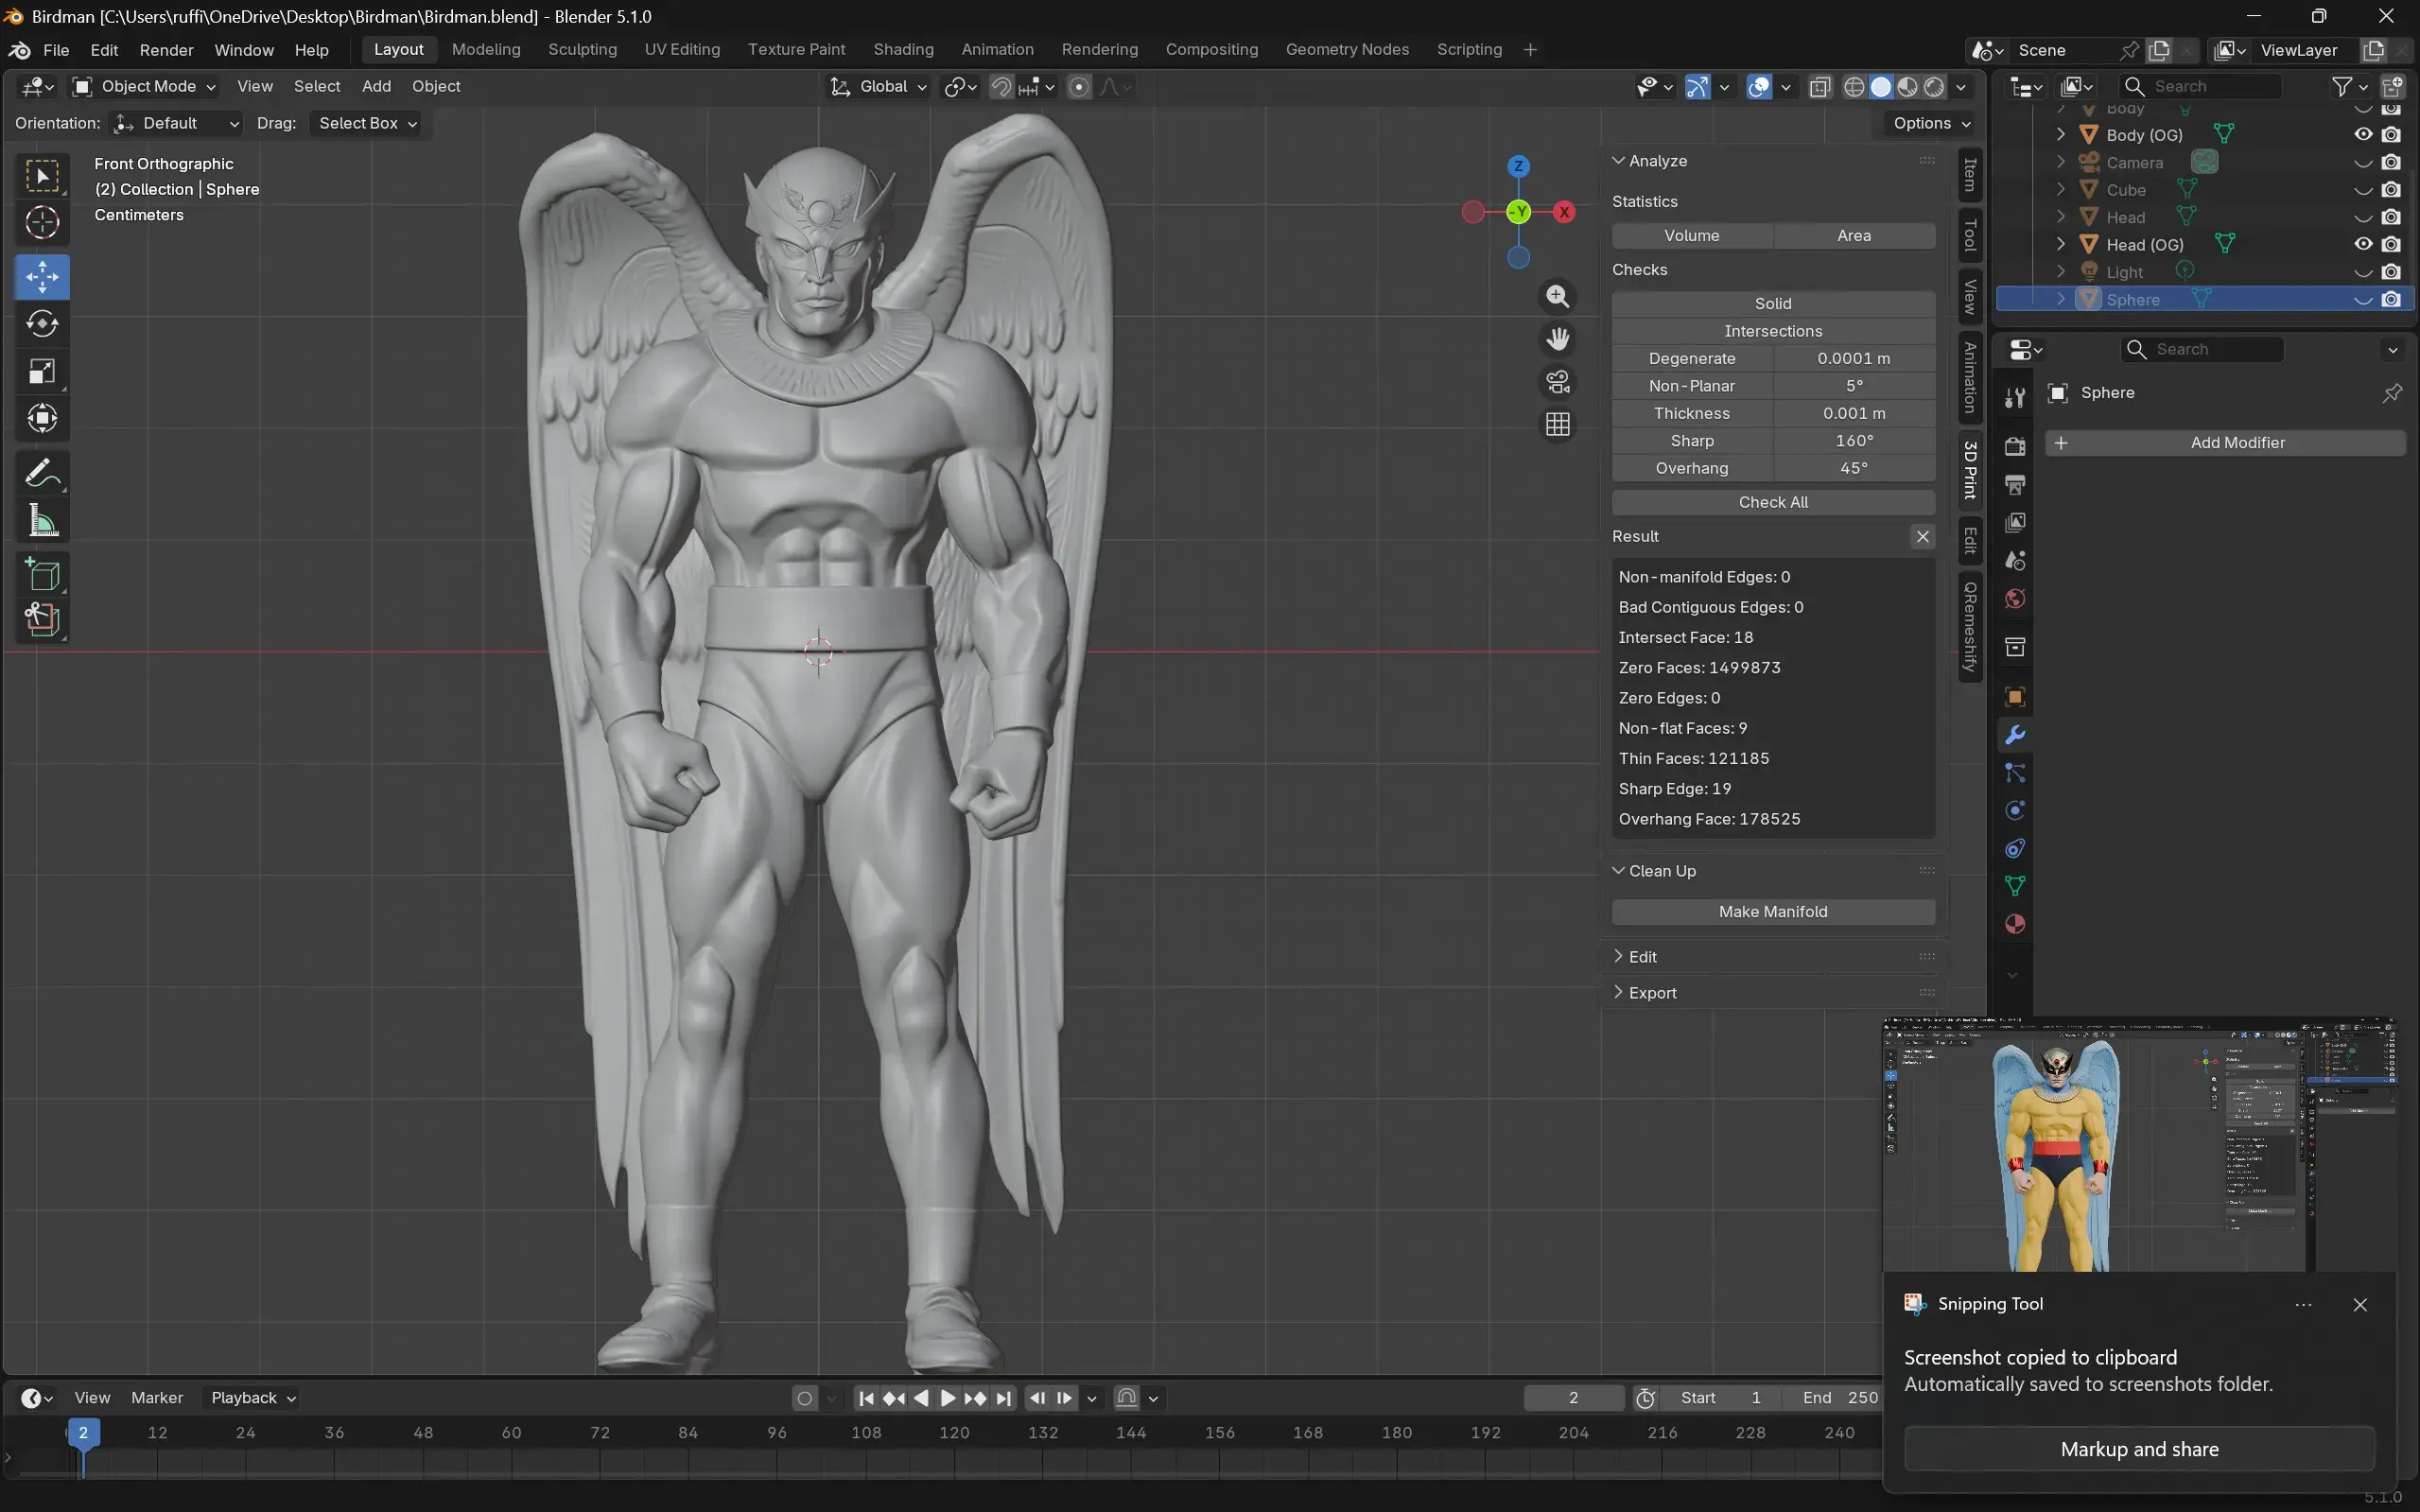Expand the Export panel

point(1652,993)
